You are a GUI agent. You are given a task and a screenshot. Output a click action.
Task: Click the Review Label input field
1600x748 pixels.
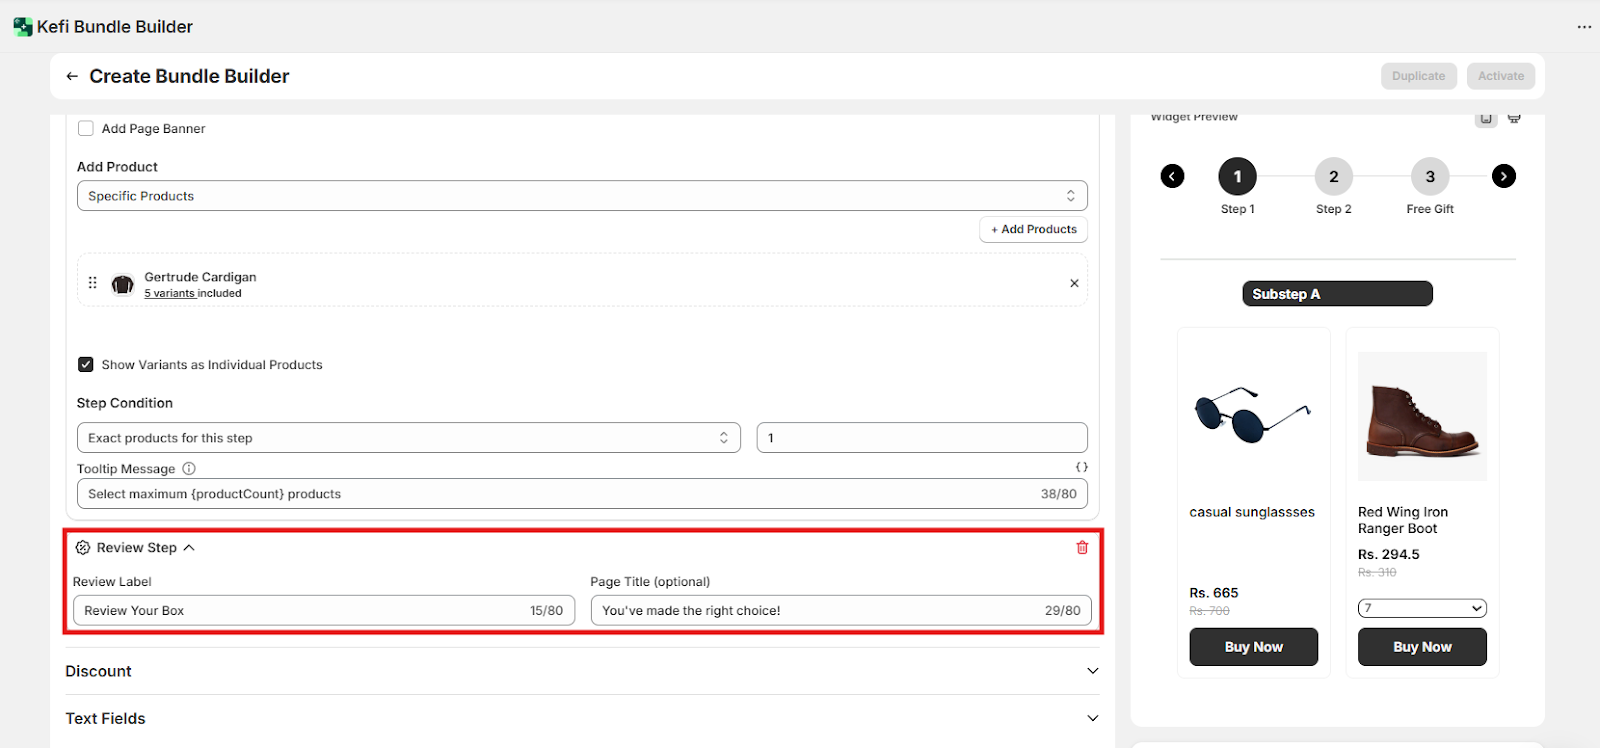coord(300,611)
